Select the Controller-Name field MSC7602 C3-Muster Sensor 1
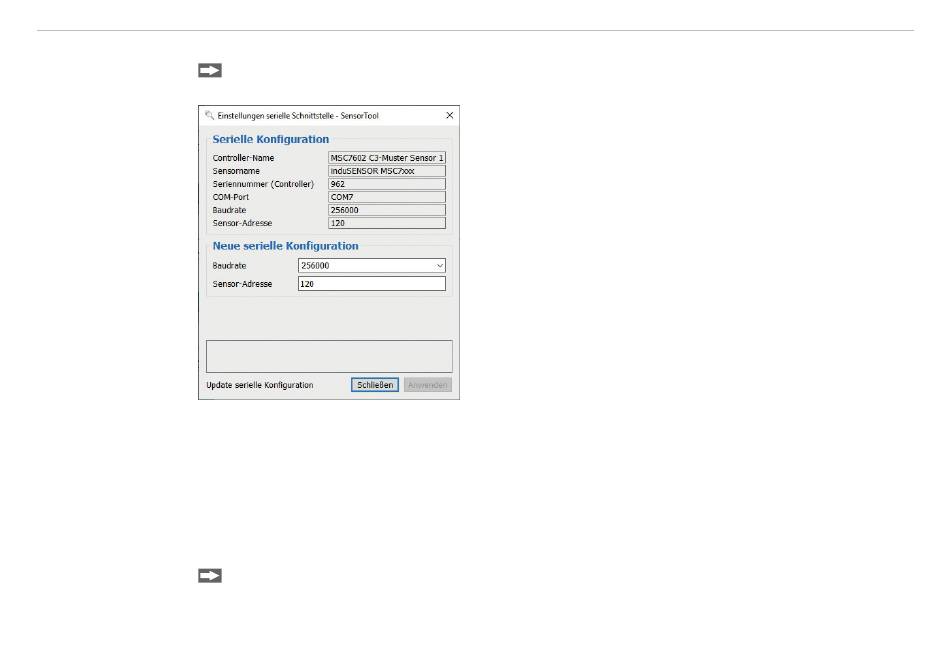The image size is (950, 665). tap(387, 157)
